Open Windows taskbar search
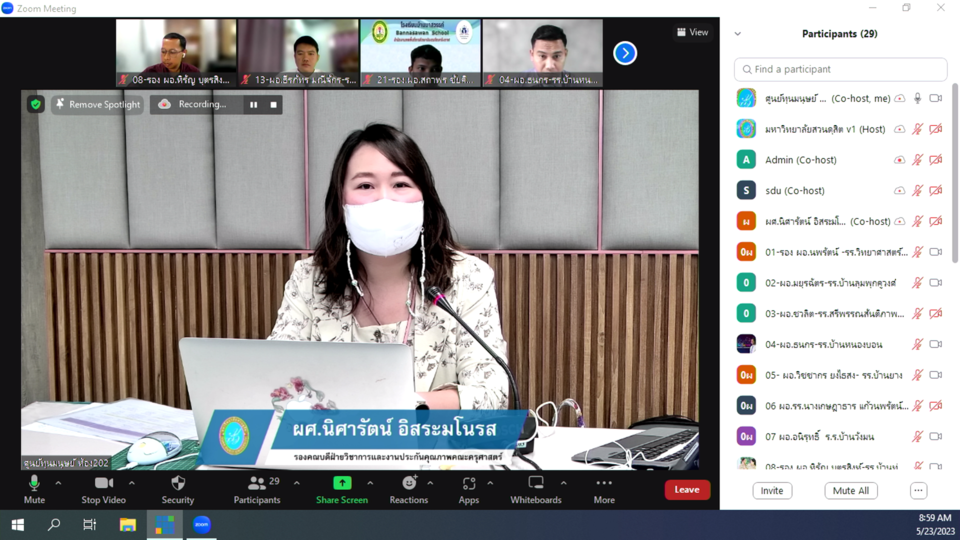 point(54,525)
